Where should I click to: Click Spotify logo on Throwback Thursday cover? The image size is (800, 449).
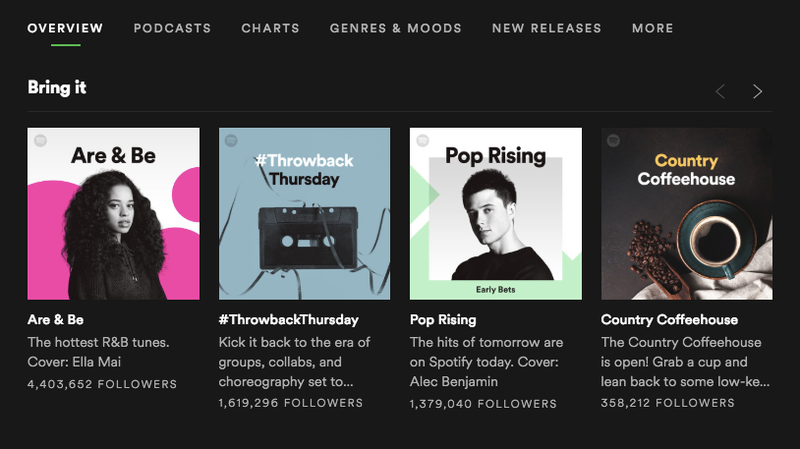pos(231,140)
